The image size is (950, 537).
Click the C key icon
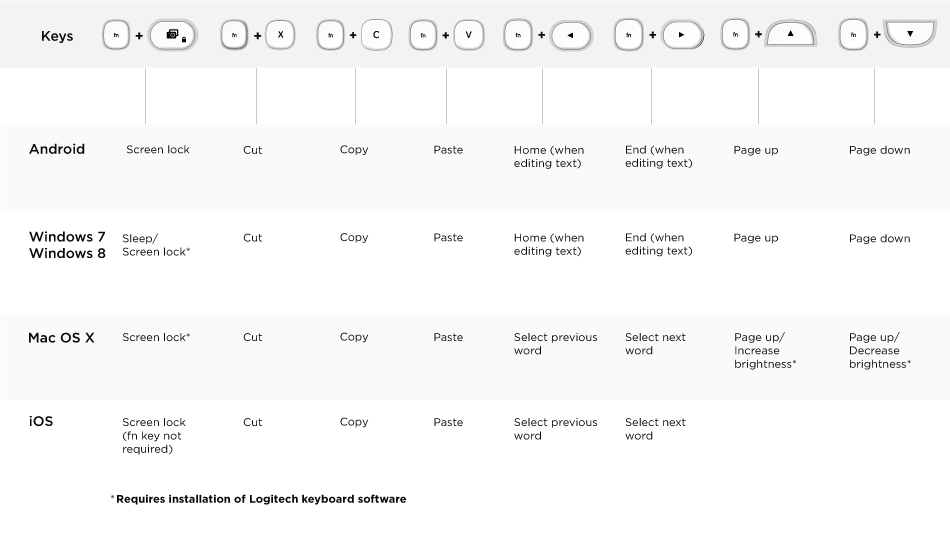point(376,35)
